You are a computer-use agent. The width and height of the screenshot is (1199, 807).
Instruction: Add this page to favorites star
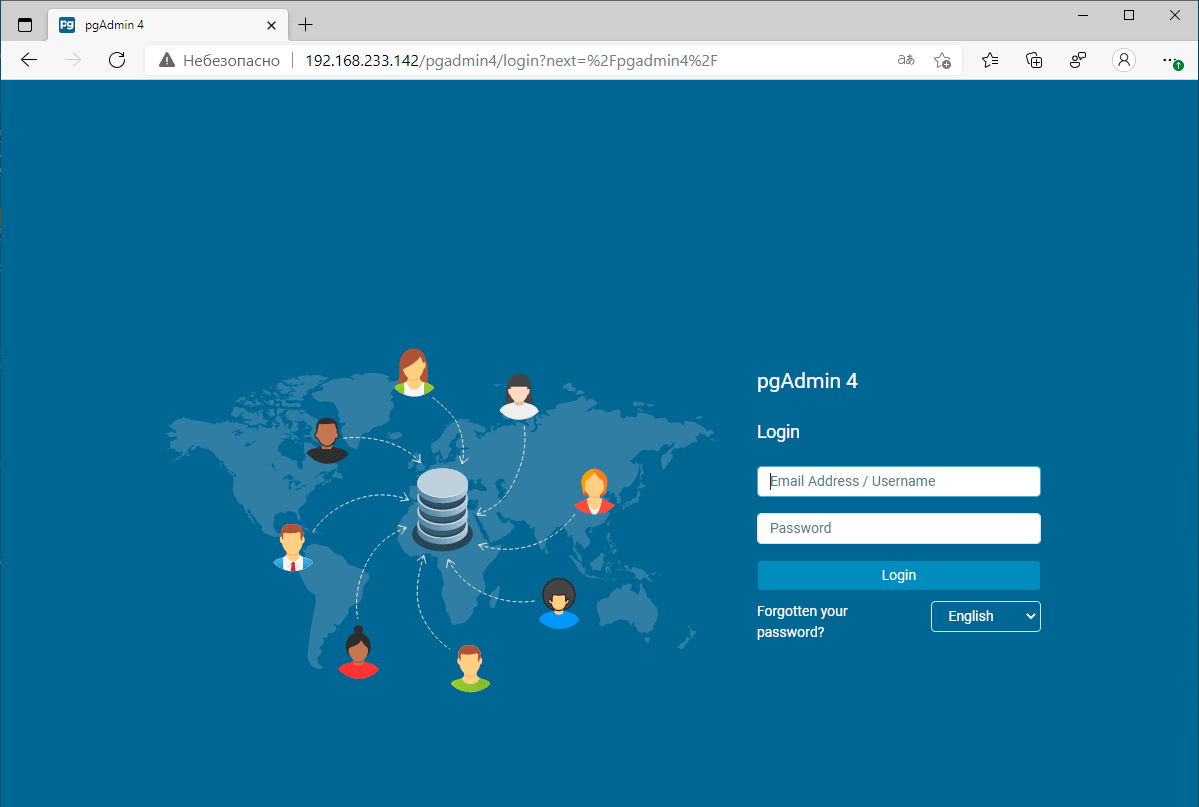942,60
